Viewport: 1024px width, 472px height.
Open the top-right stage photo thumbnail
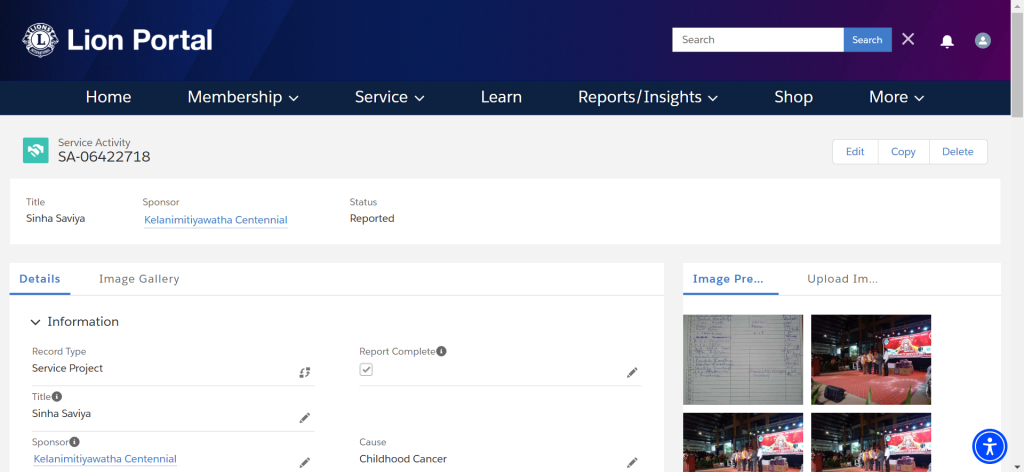871,360
